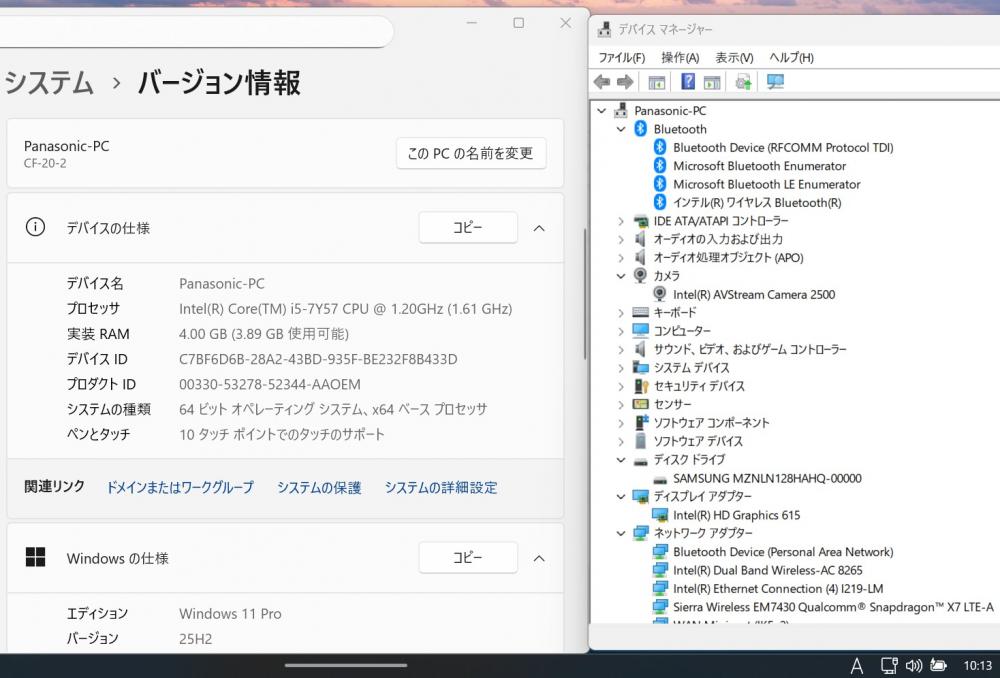Screen dimensions: 1000x678
Task: Click the battery icon in the taskbar tray
Action: pos(938,665)
